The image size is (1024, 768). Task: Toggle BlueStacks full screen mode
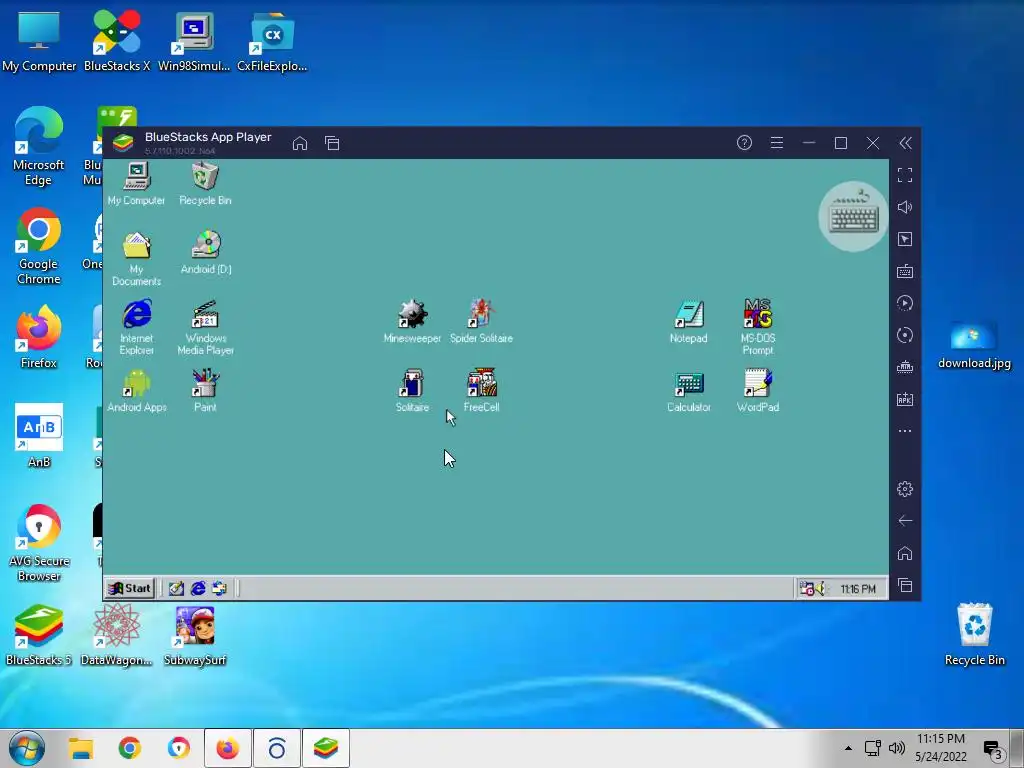click(904, 175)
